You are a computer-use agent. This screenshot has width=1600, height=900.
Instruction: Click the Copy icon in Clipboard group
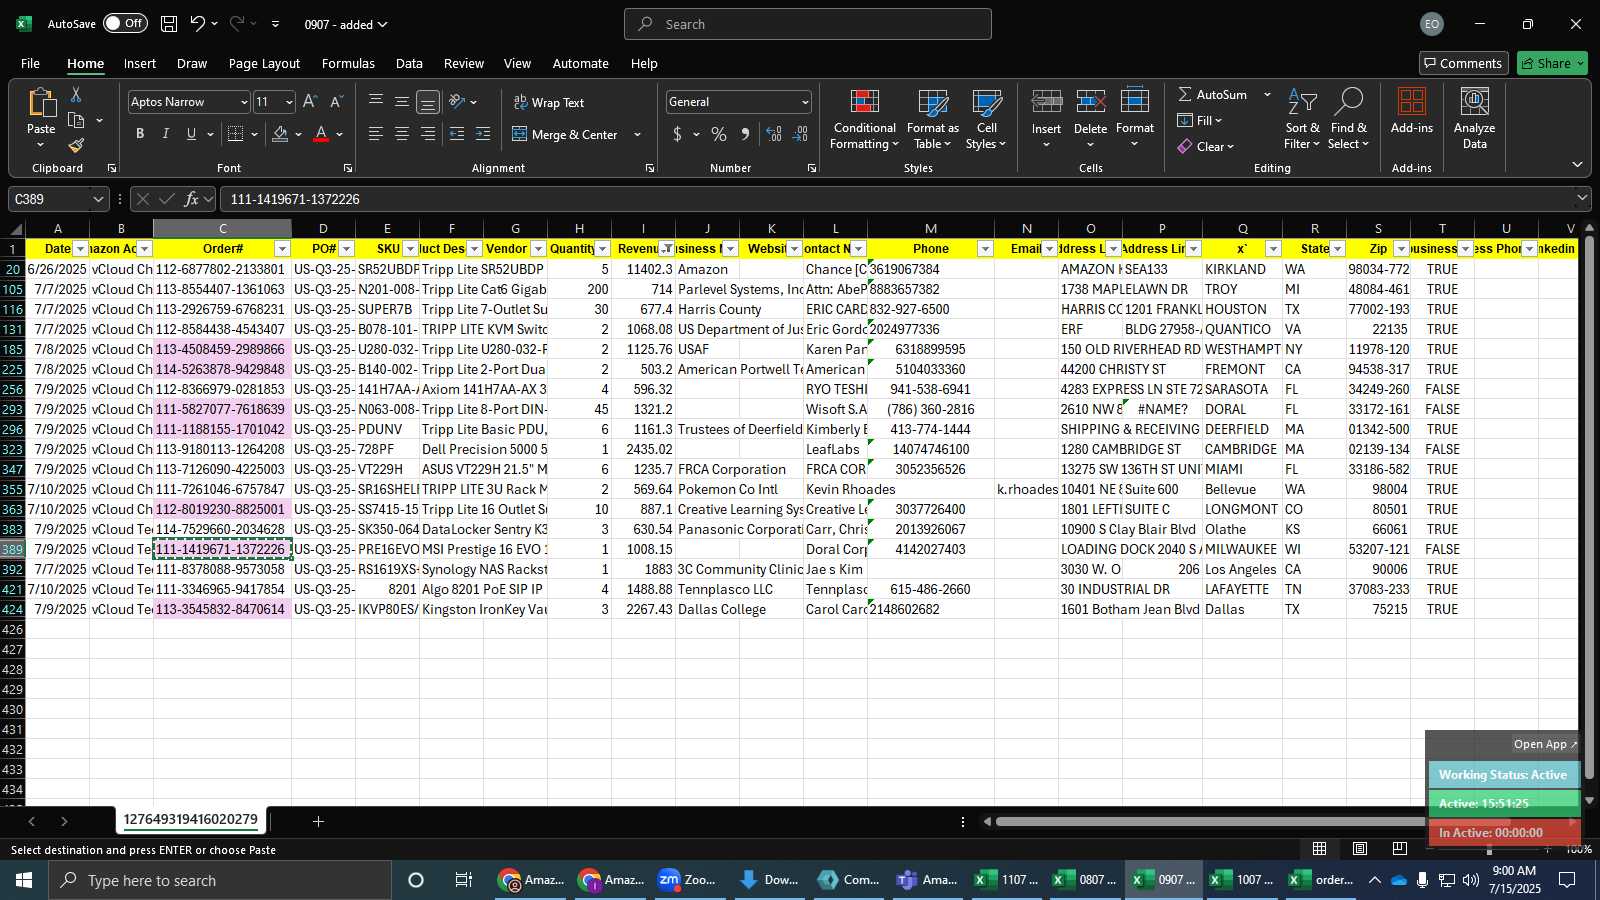click(76, 120)
